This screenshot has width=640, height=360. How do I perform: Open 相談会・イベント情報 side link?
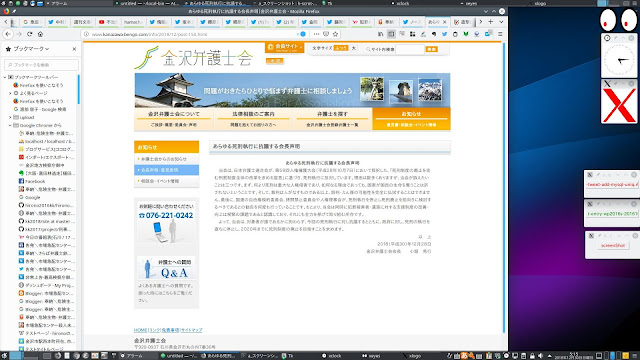167,181
